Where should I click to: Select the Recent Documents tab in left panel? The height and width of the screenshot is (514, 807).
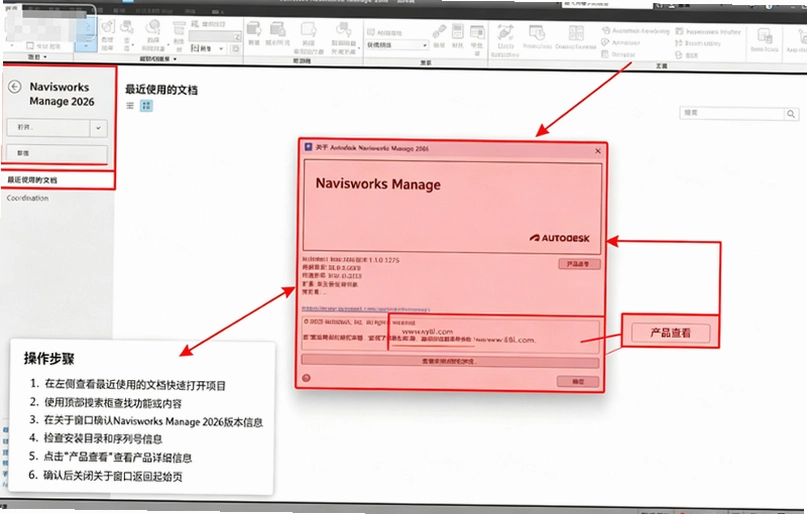58,180
